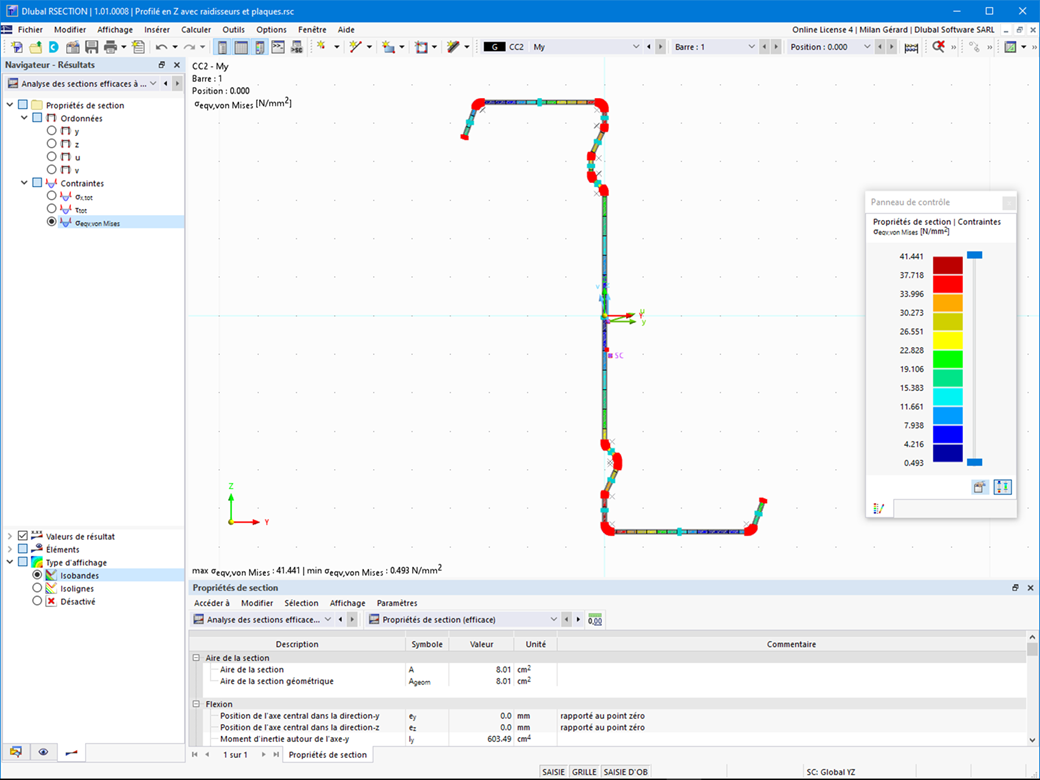Click the decimal places 0.00 icon
1040x780 pixels.
tap(595, 619)
